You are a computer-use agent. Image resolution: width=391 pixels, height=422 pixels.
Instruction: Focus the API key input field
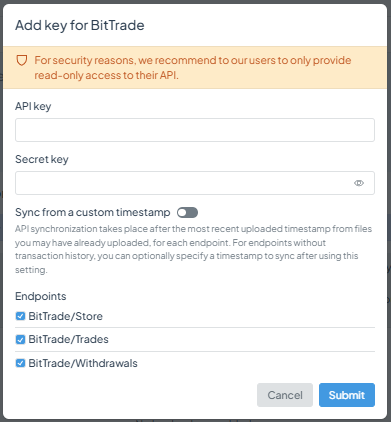[195, 130]
